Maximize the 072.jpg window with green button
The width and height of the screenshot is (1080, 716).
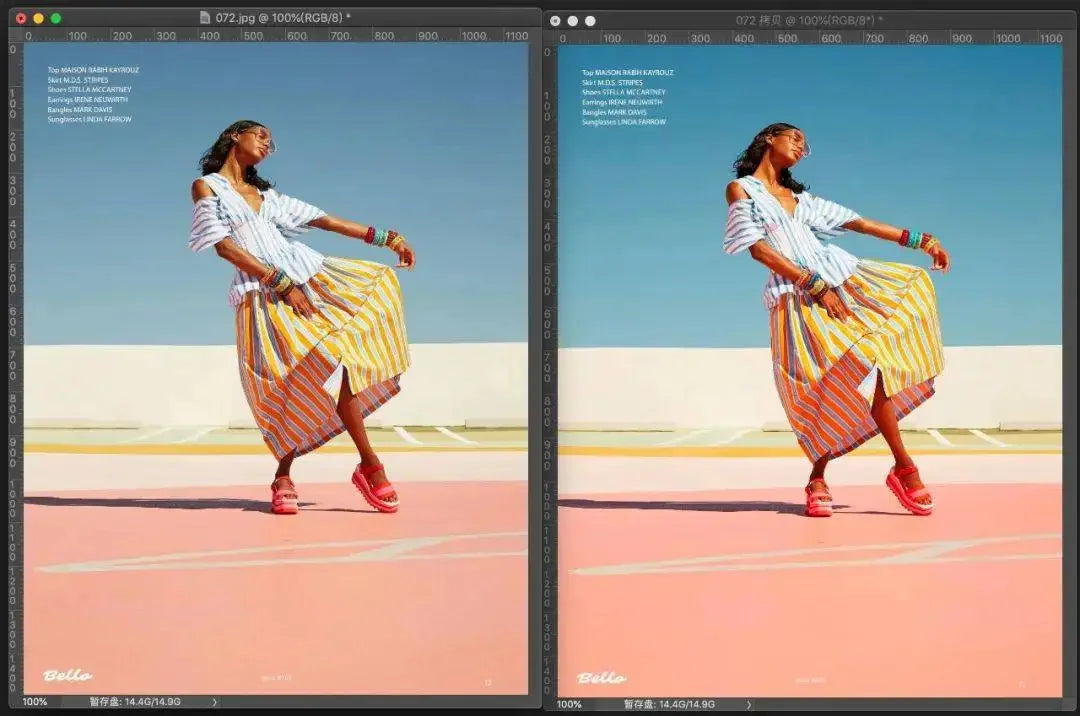[x=56, y=18]
